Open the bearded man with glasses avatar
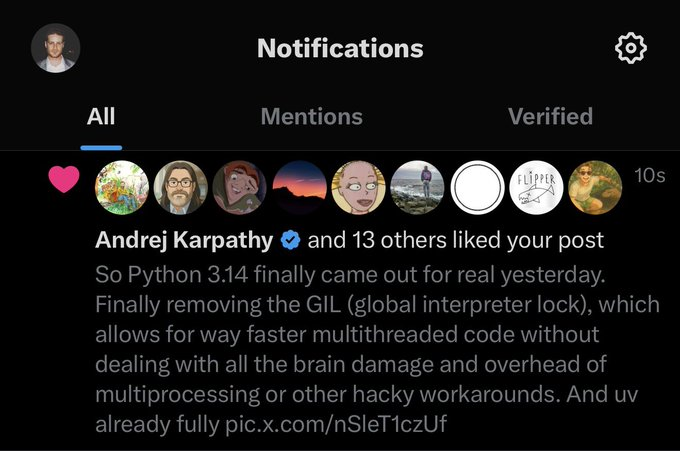 [181, 188]
